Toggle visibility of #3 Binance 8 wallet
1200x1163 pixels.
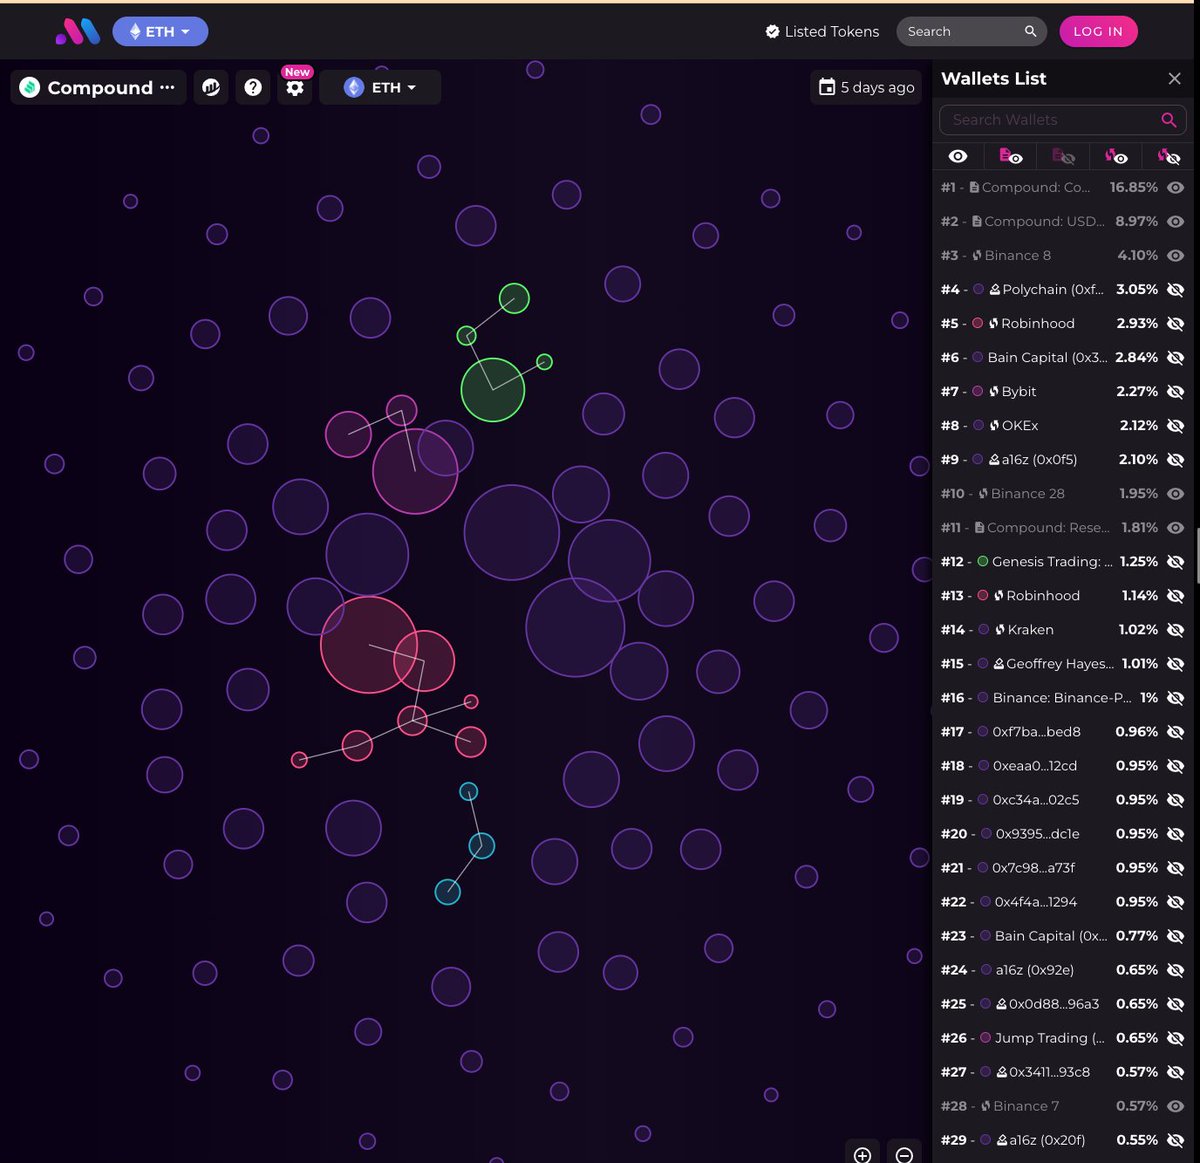[x=1176, y=255]
